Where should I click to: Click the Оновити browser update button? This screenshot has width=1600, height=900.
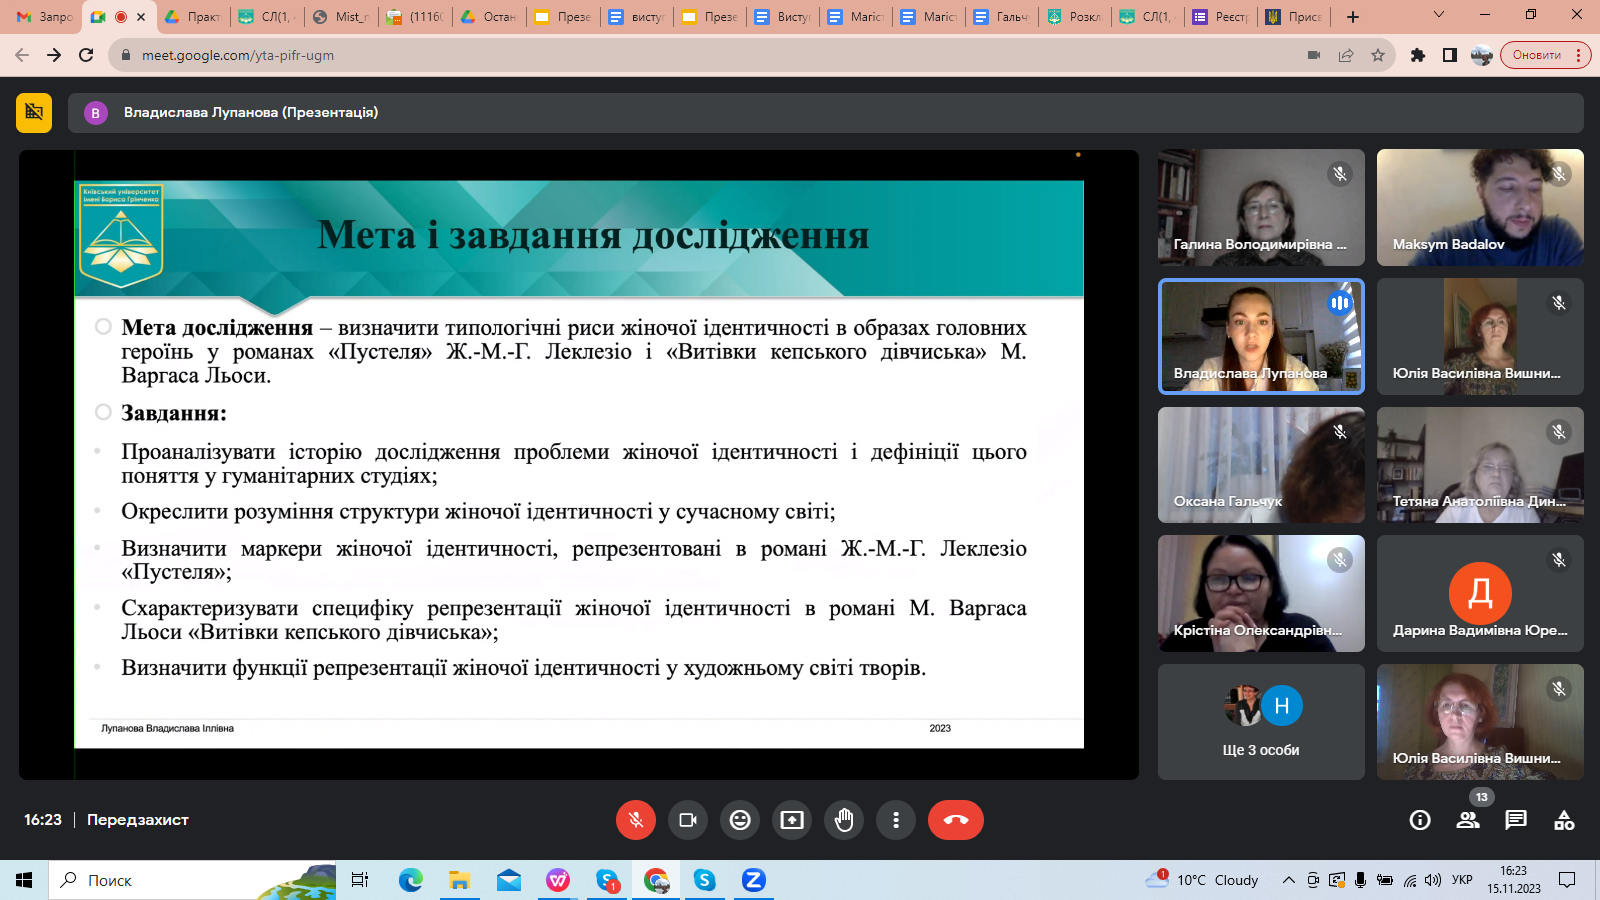[x=1537, y=55]
